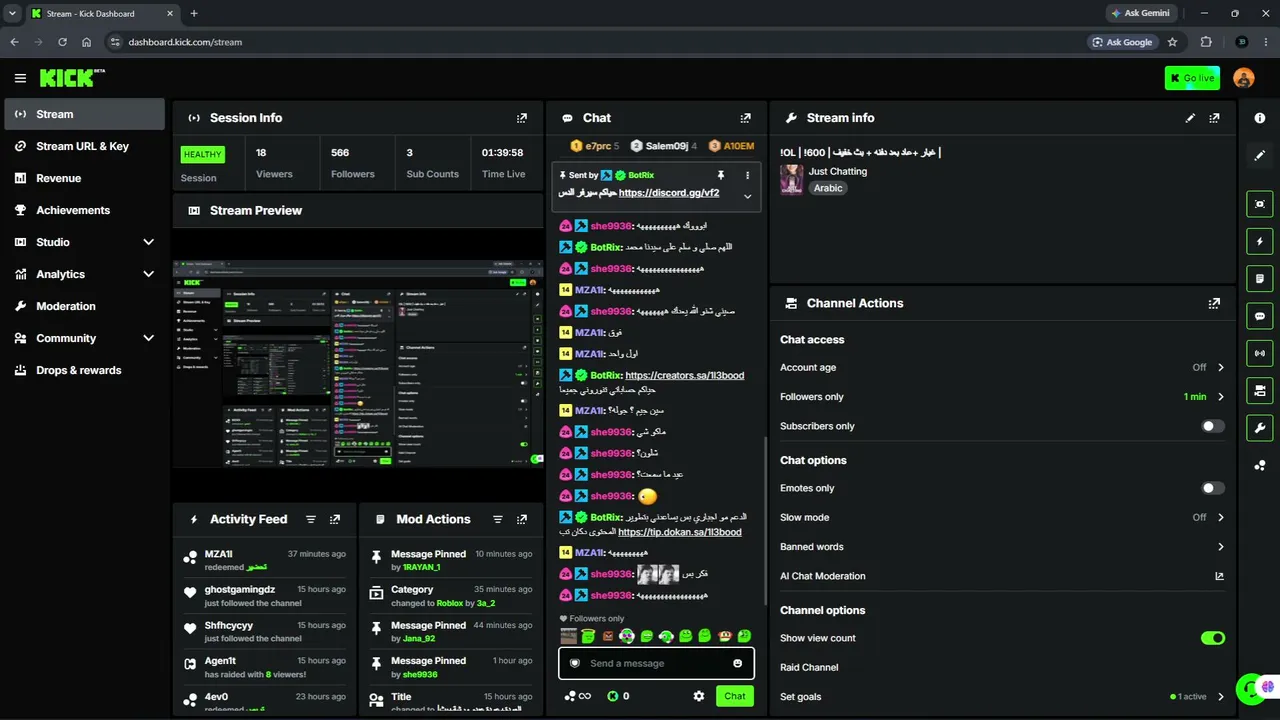Image resolution: width=1280 pixels, height=720 pixels.
Task: Reload the browser page
Action: (62, 42)
